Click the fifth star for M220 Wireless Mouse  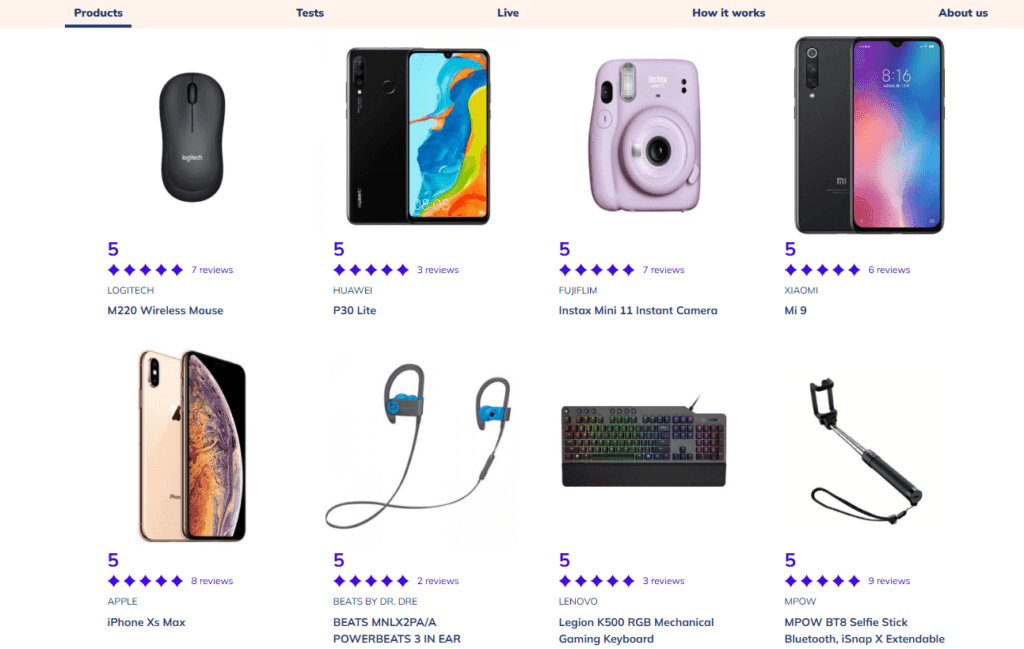tap(177, 269)
